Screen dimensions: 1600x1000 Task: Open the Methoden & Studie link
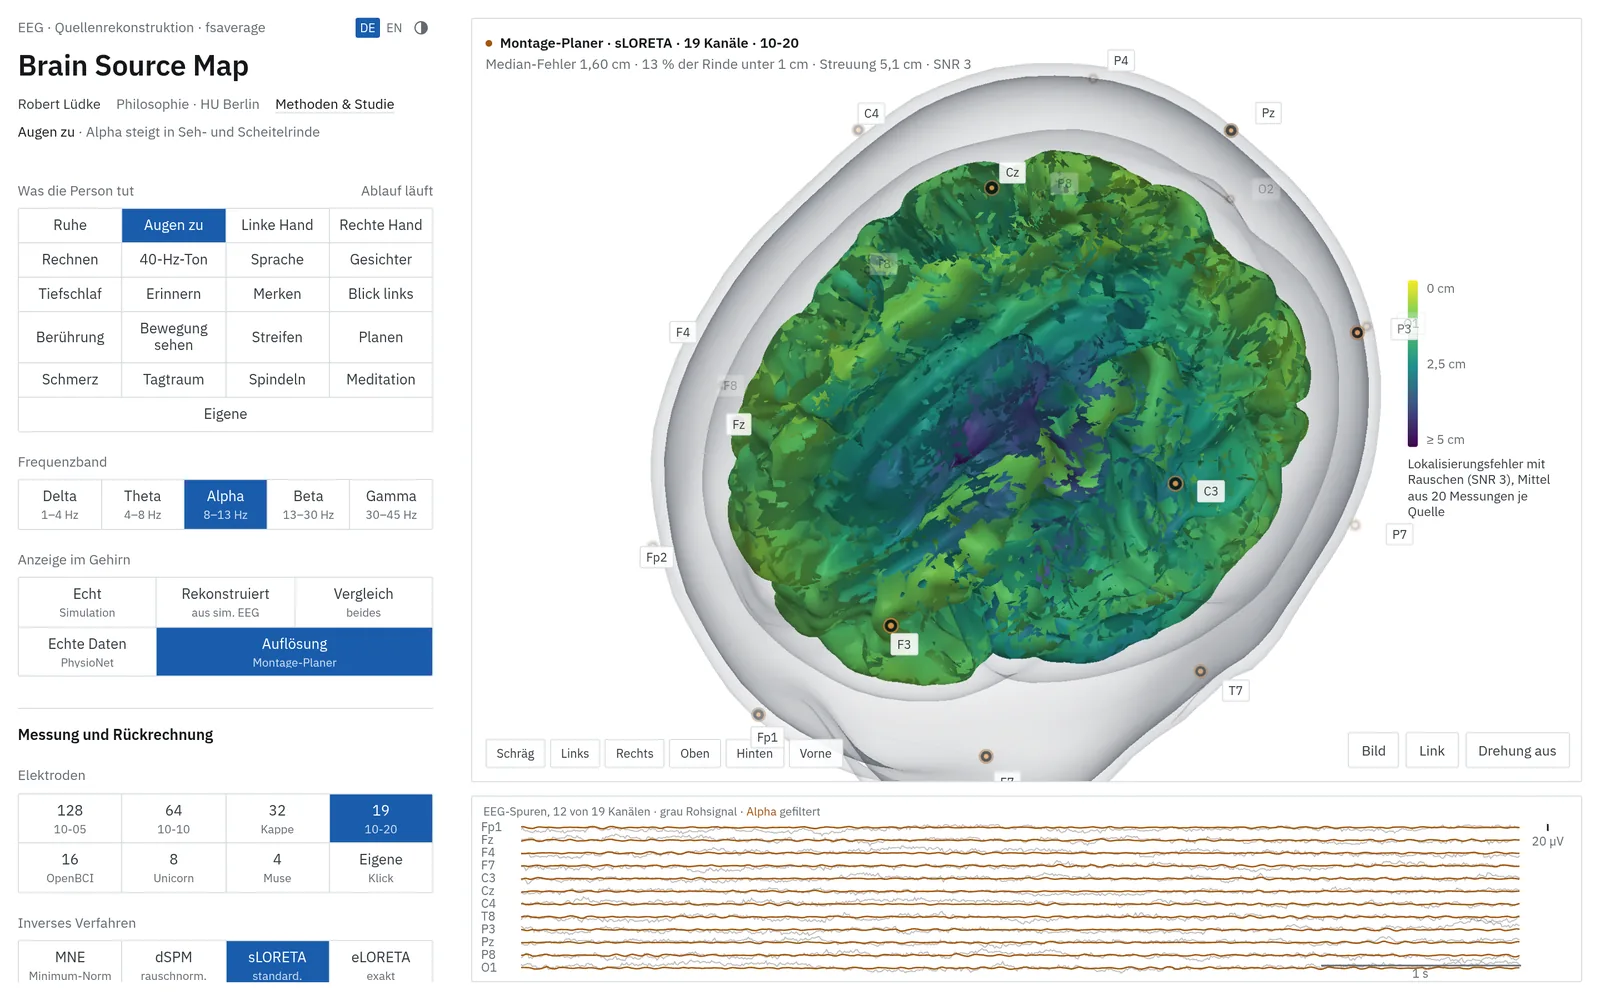[334, 104]
